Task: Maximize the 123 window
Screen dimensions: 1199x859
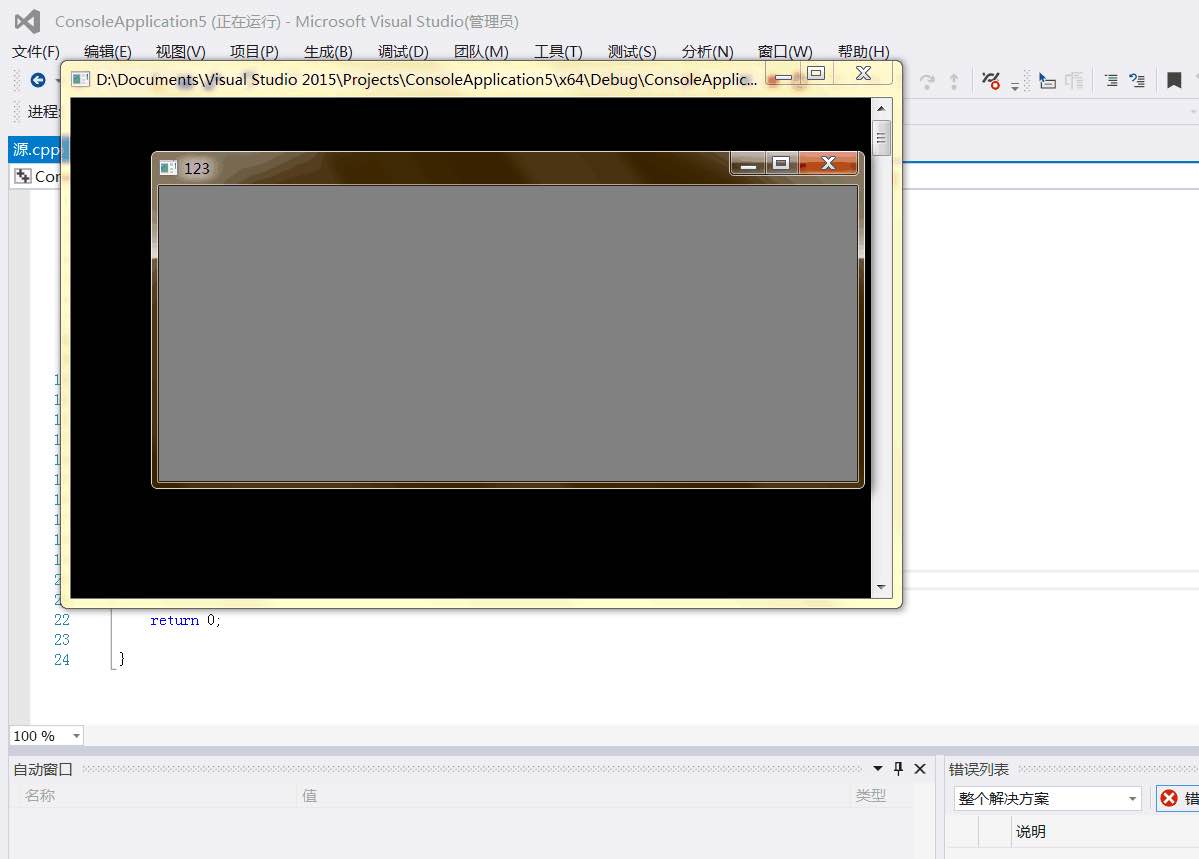Action: 781,163
